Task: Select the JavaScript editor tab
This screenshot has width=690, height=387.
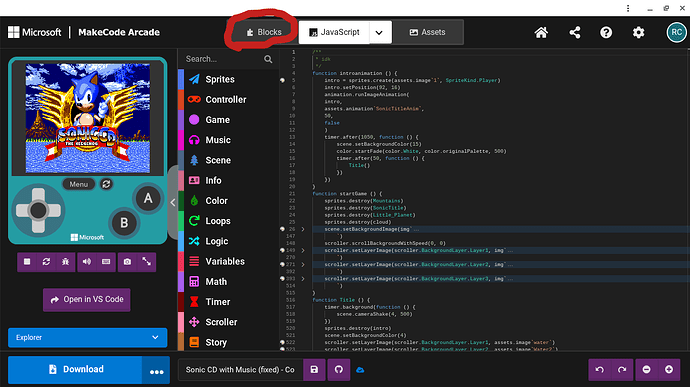Action: (x=334, y=32)
